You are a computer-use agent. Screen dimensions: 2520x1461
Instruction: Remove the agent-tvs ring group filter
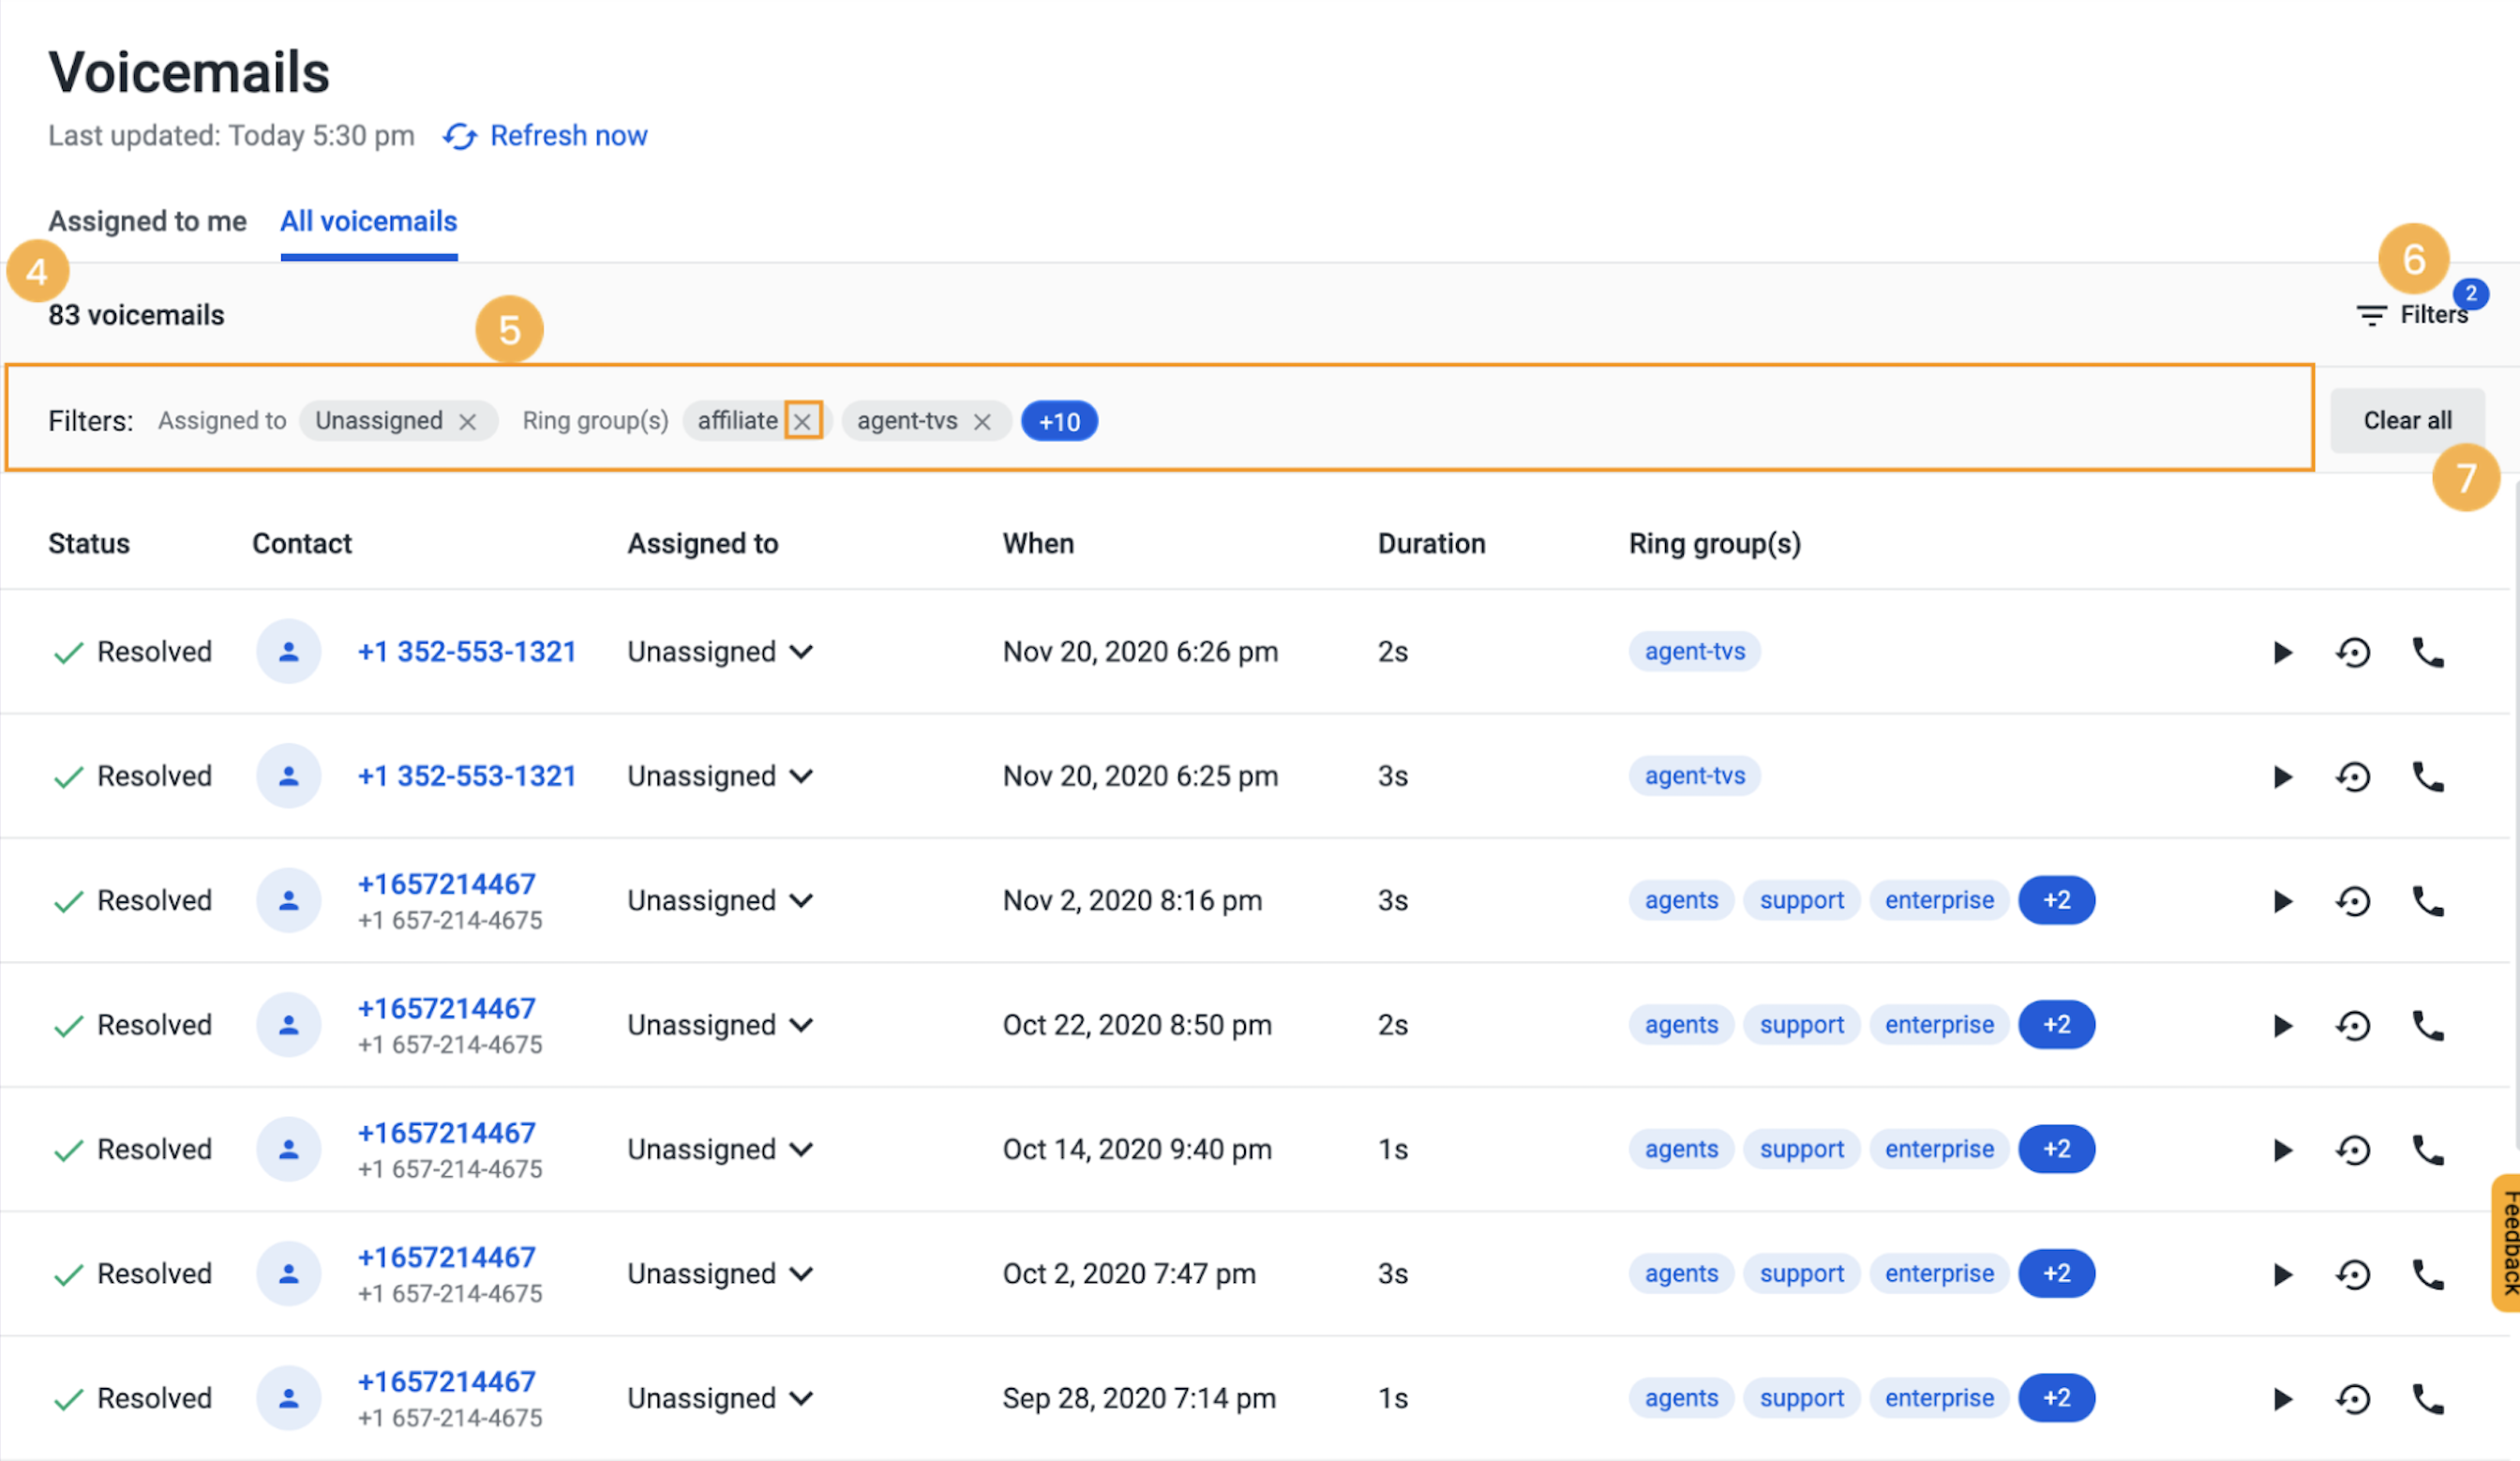(x=982, y=422)
